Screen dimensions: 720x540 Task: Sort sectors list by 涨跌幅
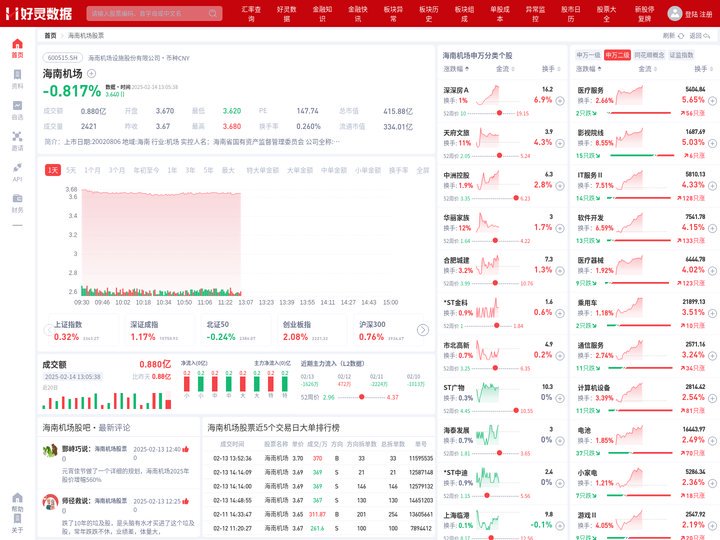(589, 69)
